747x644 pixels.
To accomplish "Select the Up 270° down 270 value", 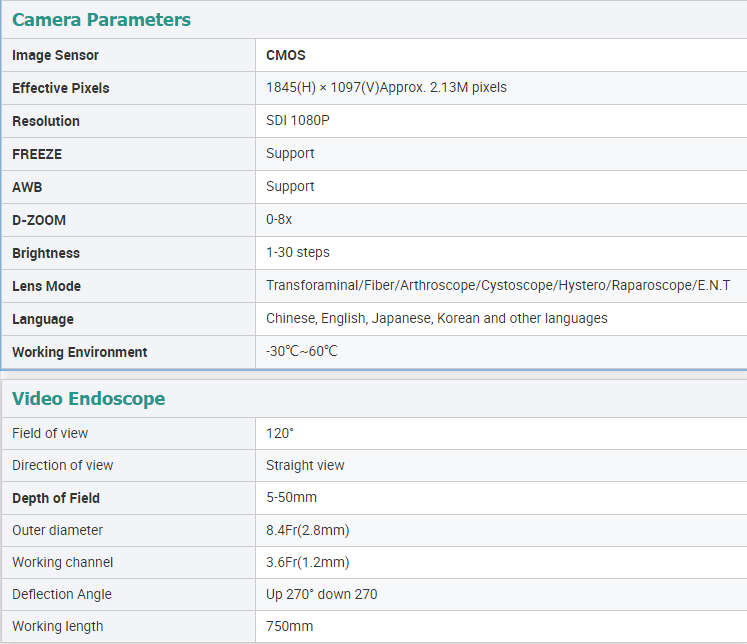I will 322,594.
